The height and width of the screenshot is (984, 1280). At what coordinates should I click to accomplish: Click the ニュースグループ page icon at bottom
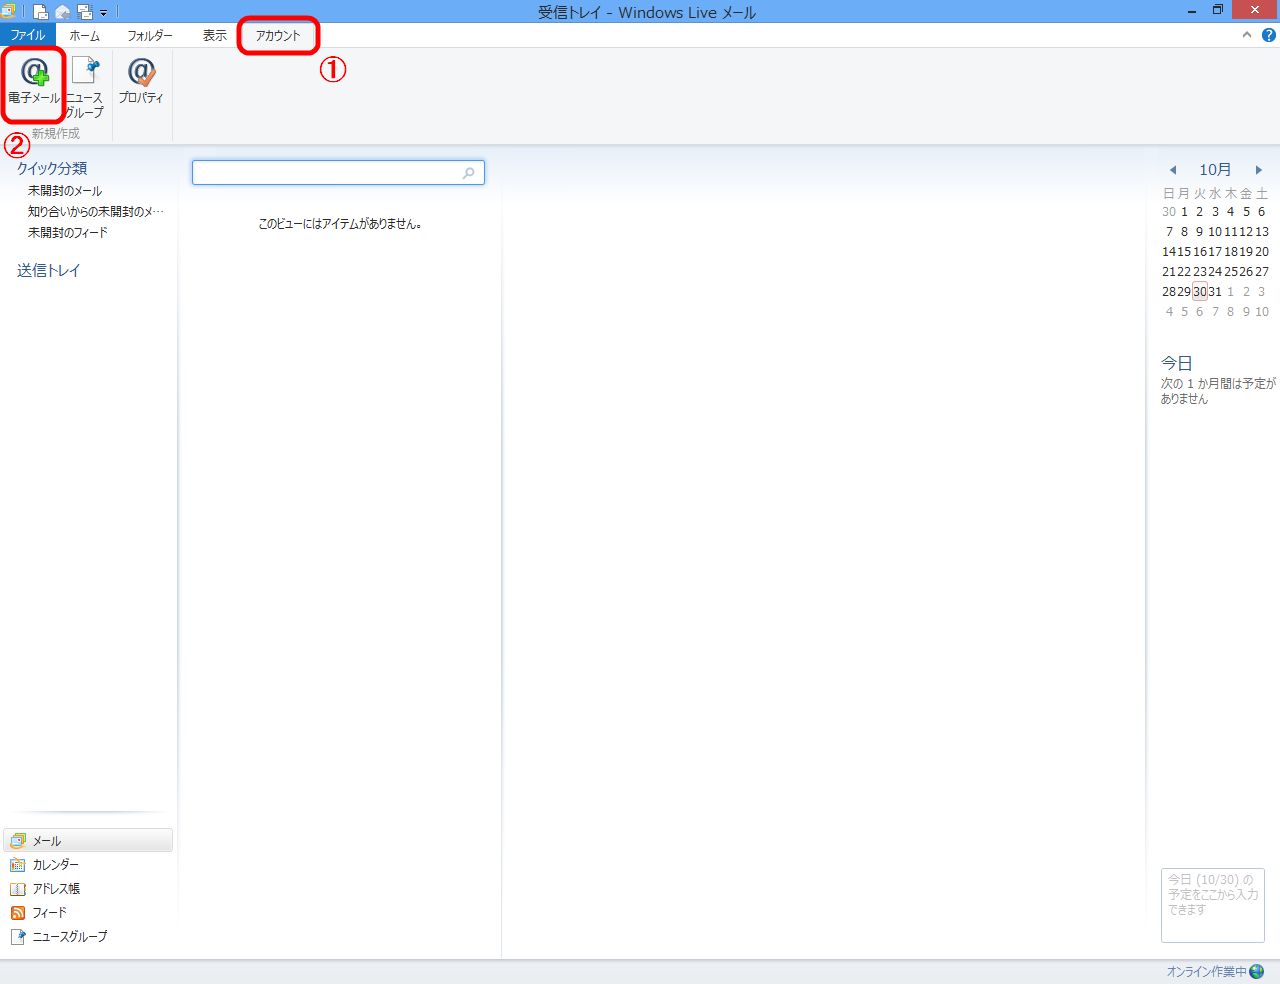18,937
